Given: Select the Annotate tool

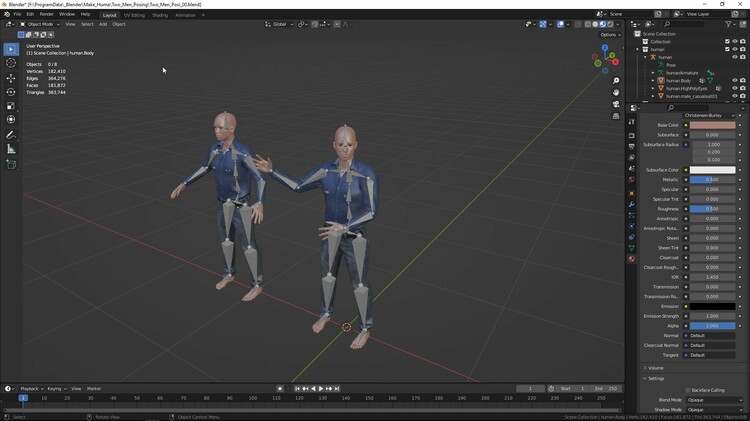Looking at the screenshot, I should [x=11, y=135].
